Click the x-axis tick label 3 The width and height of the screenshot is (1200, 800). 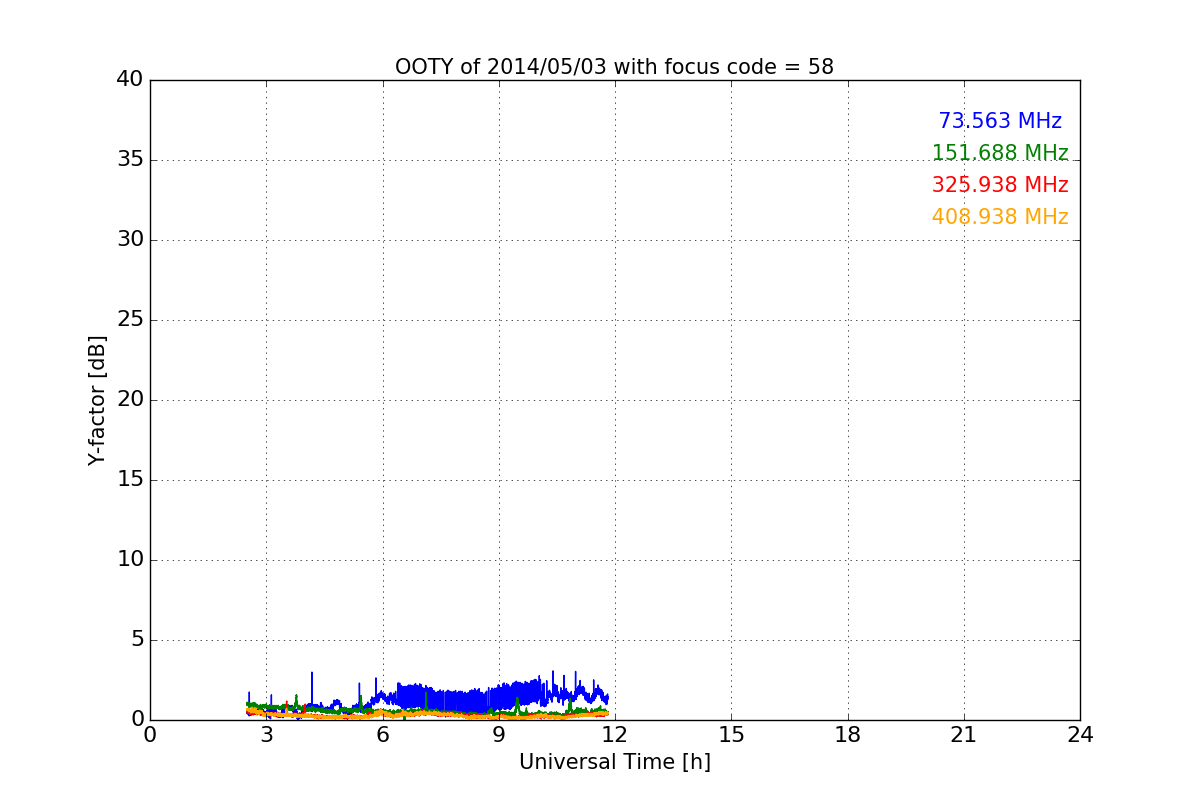[266, 735]
